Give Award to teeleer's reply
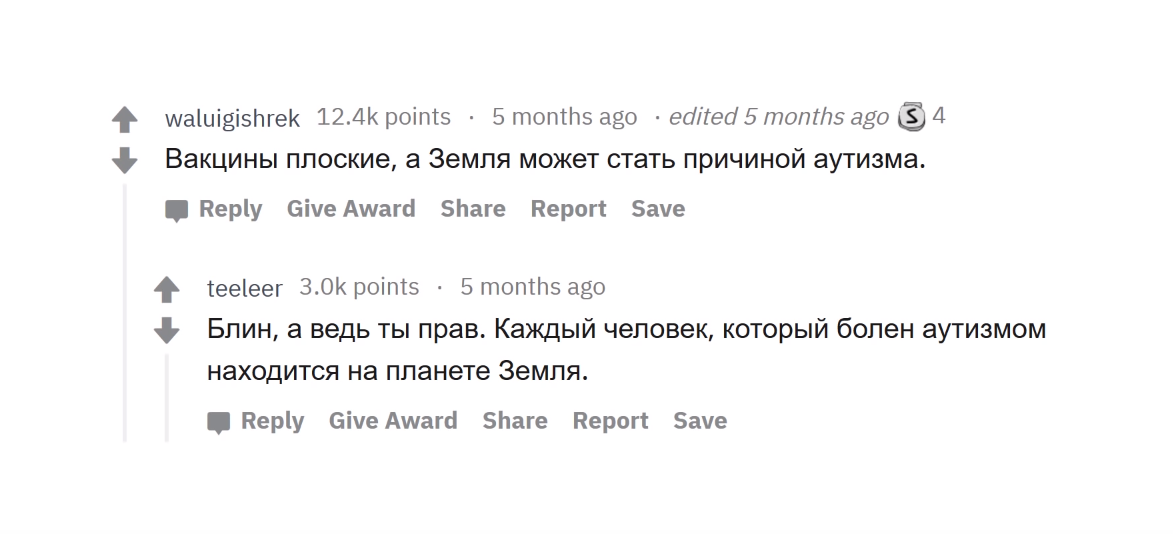This screenshot has height=534, width=1173. [393, 421]
